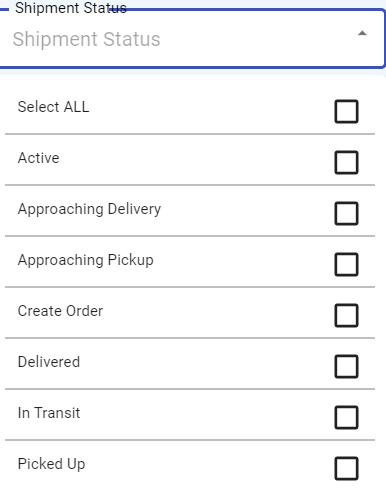386x502 pixels.
Task: Check the Select ALL checkbox
Action: (346, 111)
